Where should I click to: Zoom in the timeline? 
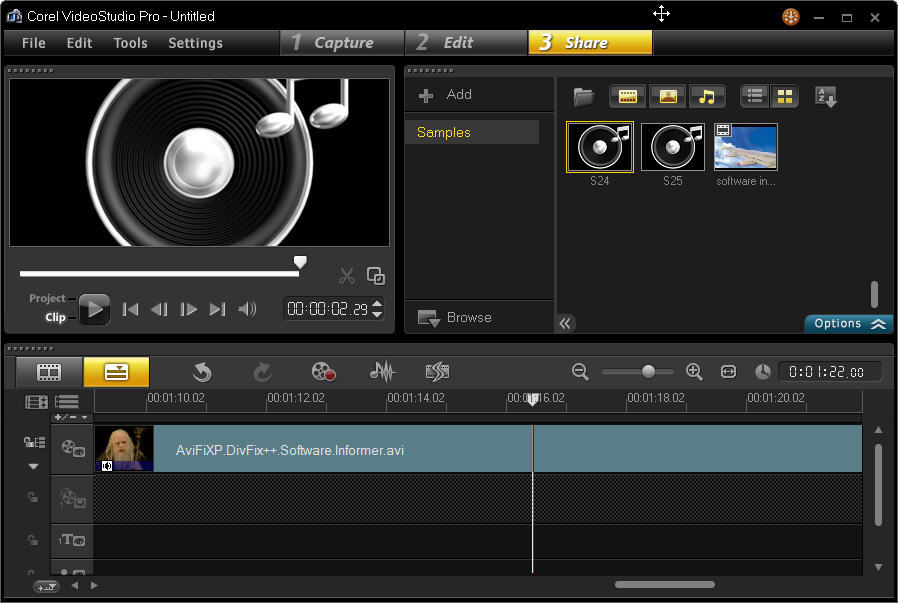(x=694, y=372)
